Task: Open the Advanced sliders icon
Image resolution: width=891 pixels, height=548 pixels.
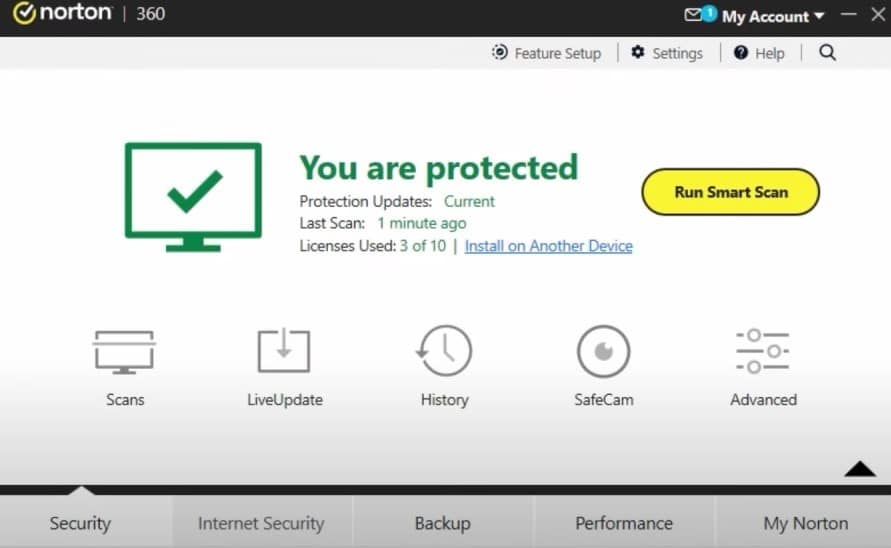Action: [x=763, y=351]
